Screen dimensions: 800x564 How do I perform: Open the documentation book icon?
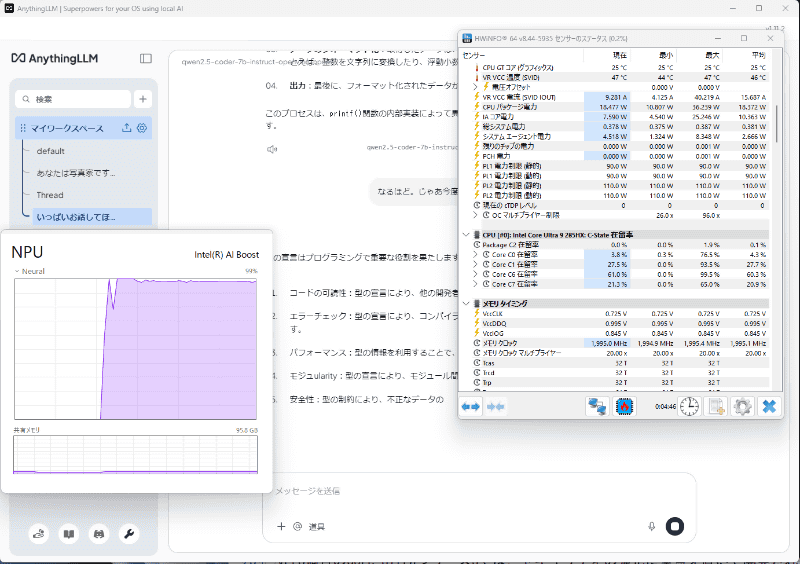coord(69,534)
